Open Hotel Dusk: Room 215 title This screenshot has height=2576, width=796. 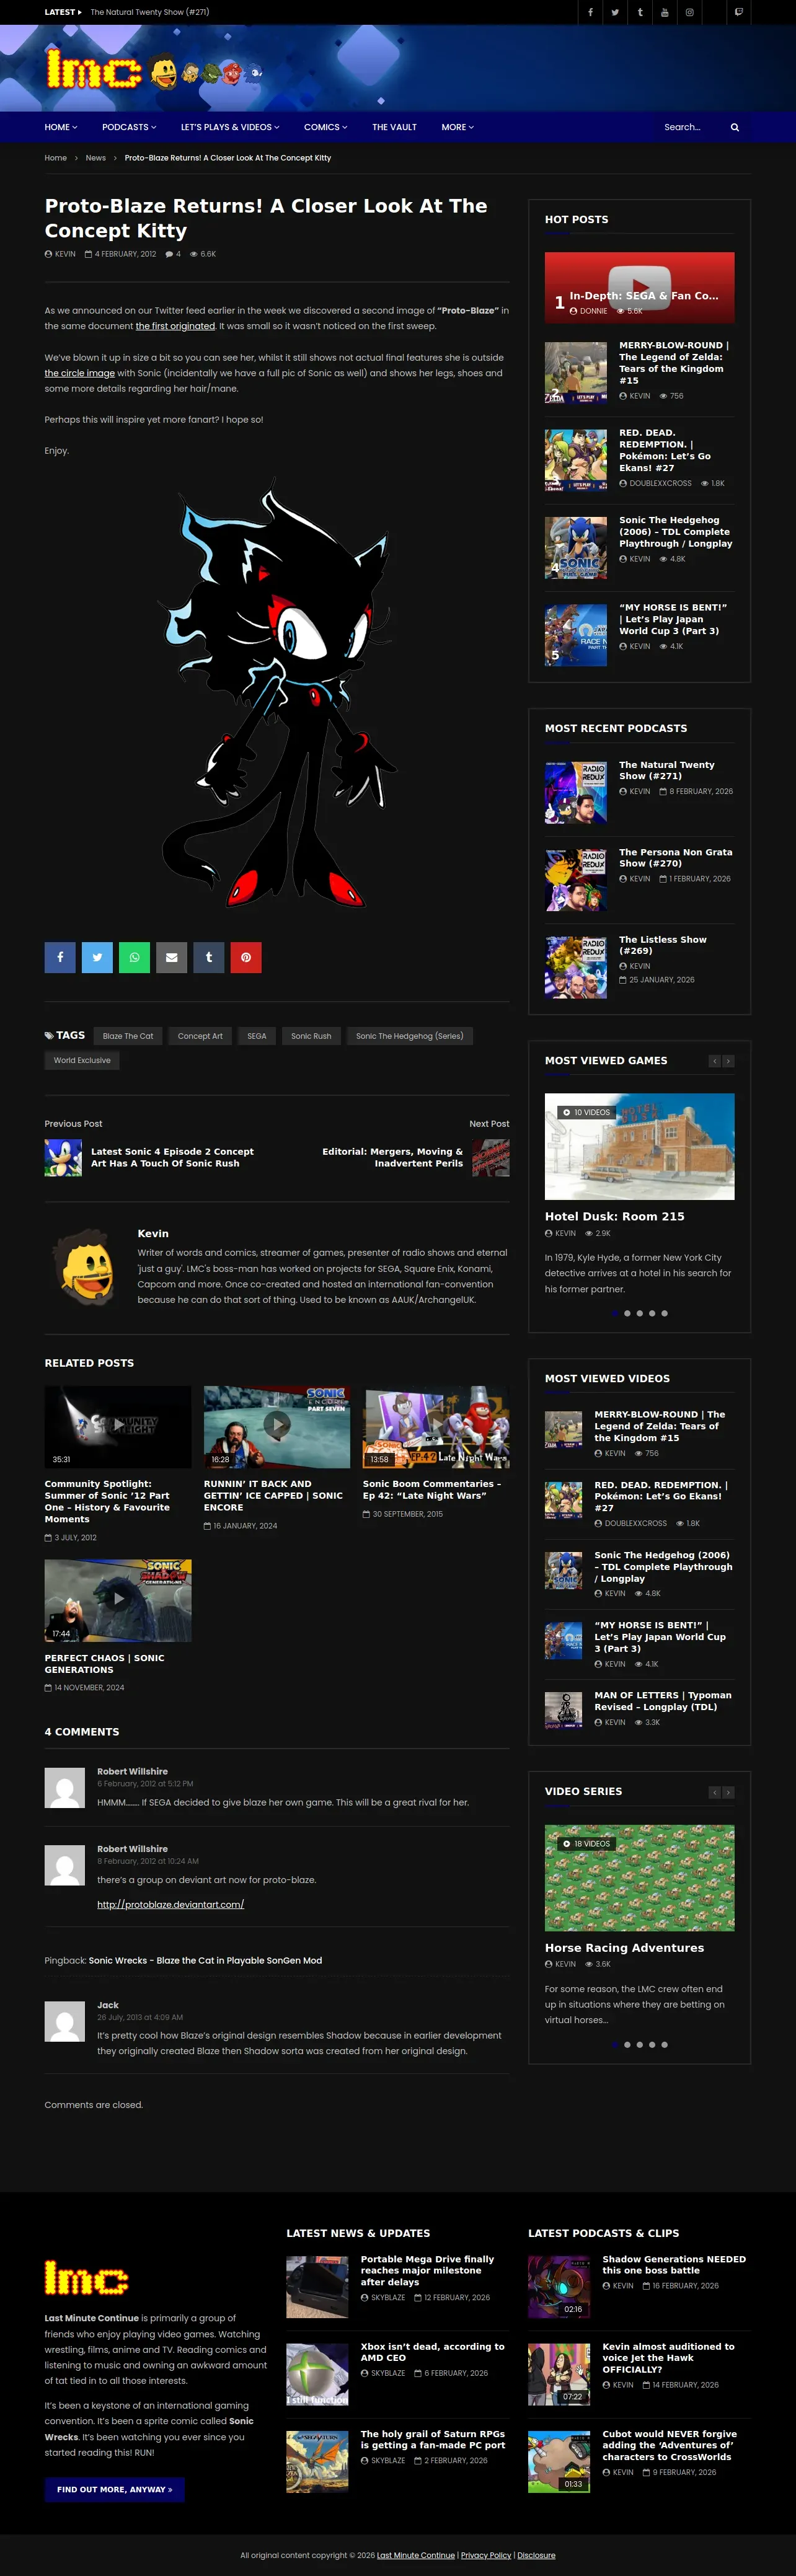[x=615, y=1216]
